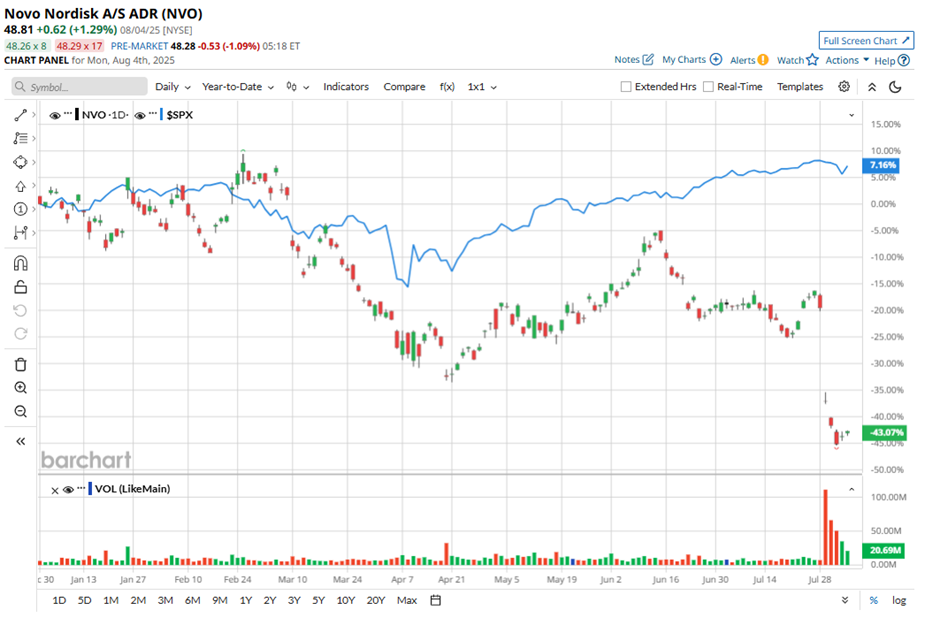940x633 pixels.
Task: Hide the NVO series eye toggle
Action: point(55,116)
